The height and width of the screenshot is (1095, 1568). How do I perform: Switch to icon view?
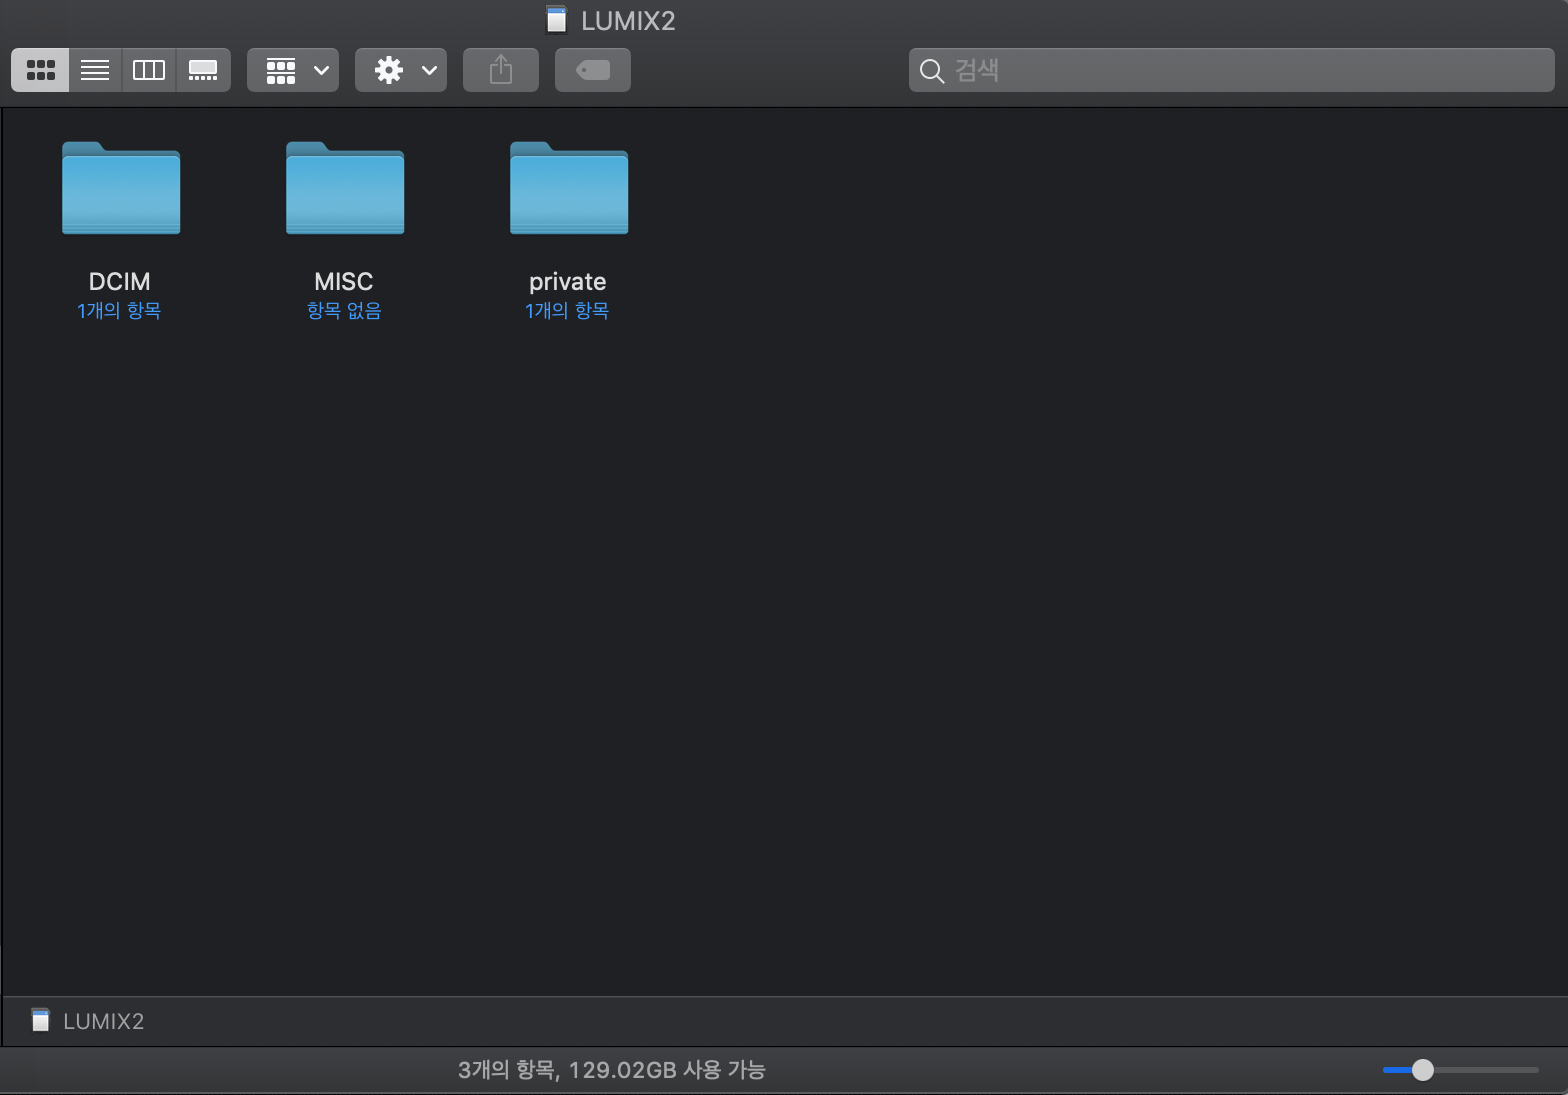click(40, 70)
